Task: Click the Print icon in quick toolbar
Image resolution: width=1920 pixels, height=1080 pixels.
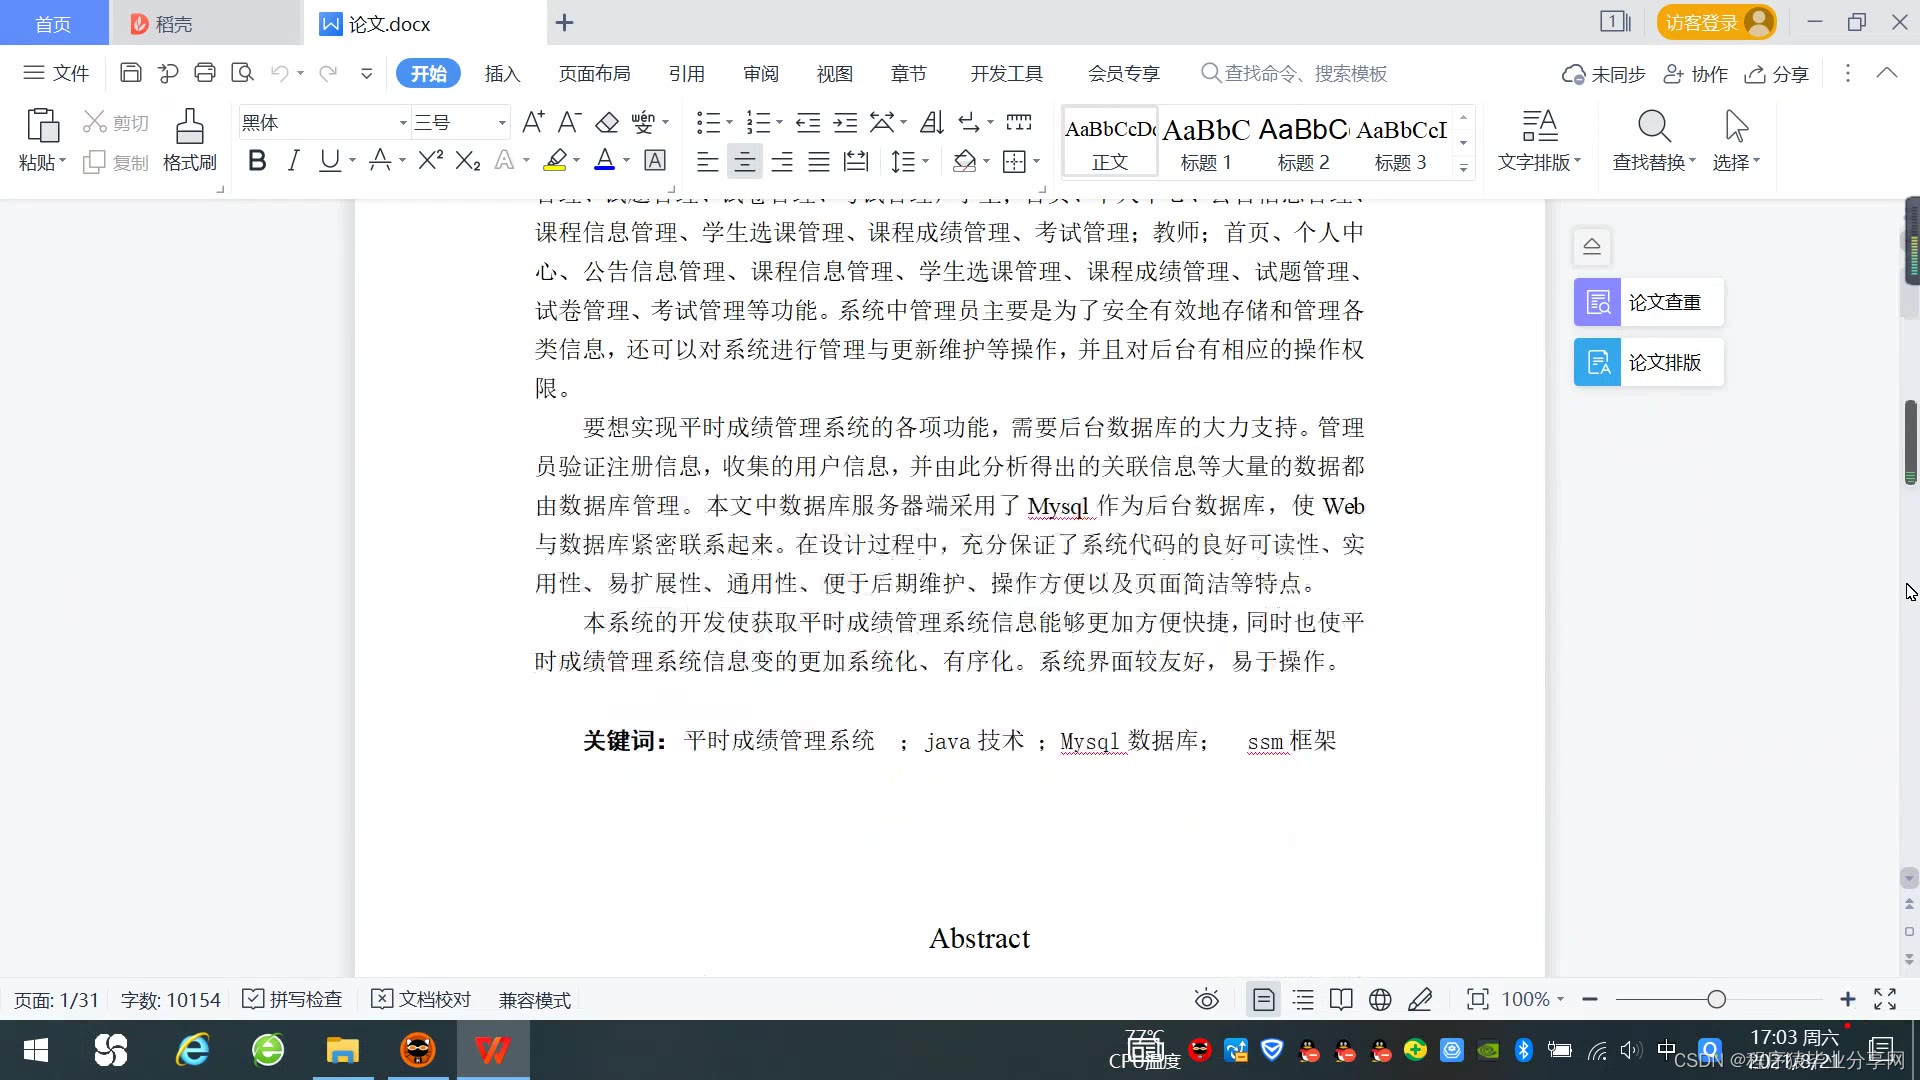Action: (x=205, y=73)
